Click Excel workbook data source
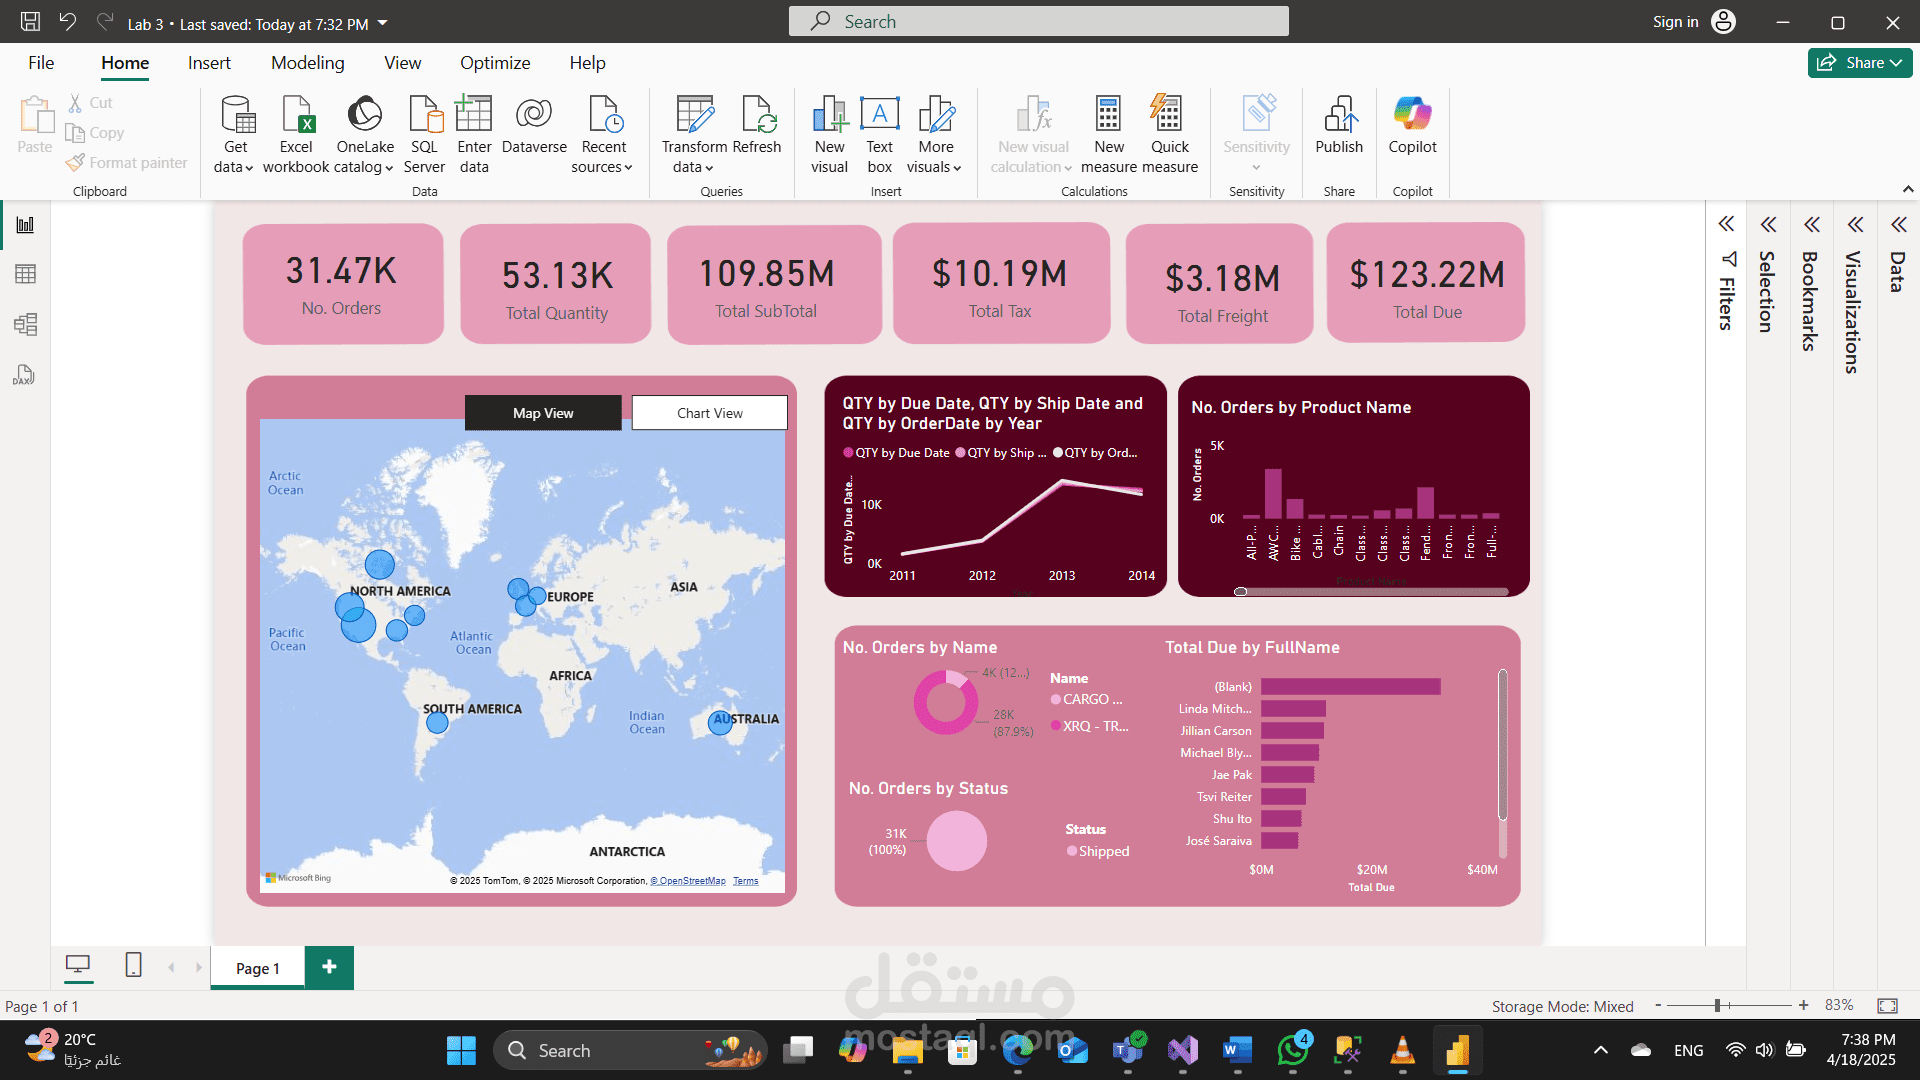Image resolution: width=1920 pixels, height=1080 pixels. pyautogui.click(x=296, y=134)
